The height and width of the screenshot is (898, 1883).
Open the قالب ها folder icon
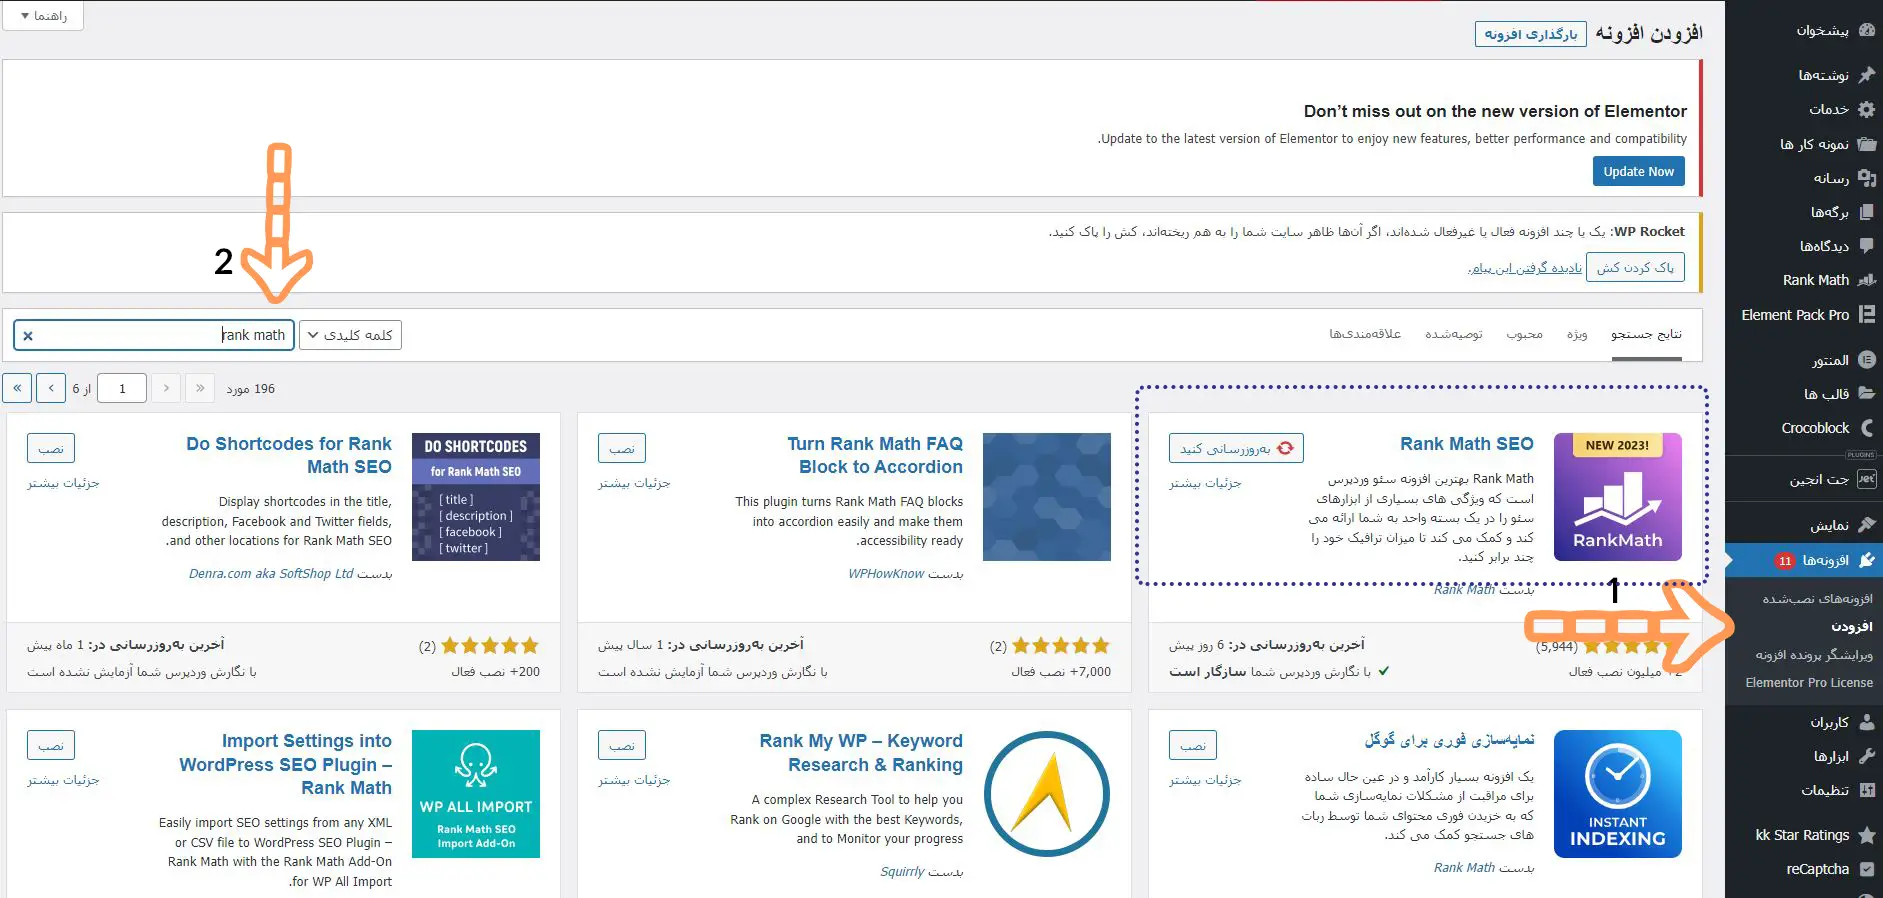1866,394
